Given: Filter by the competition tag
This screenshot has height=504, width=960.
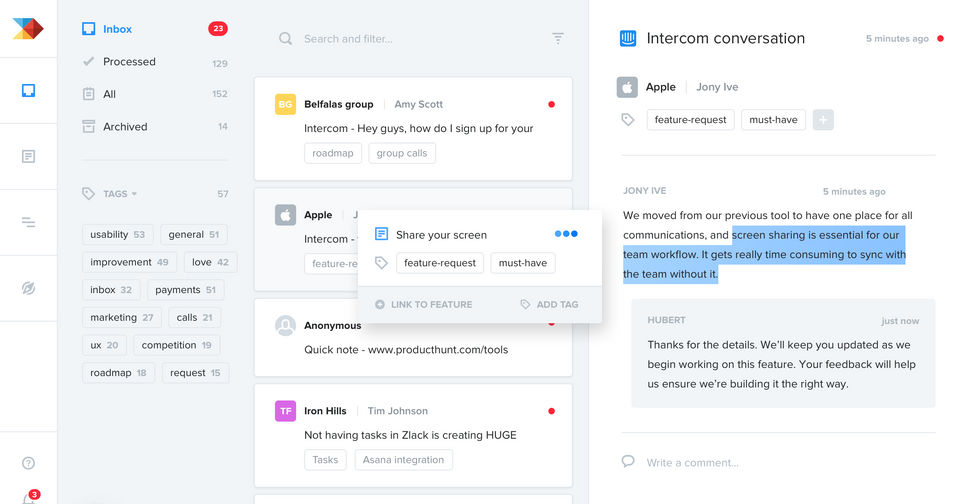Looking at the screenshot, I should click(176, 345).
